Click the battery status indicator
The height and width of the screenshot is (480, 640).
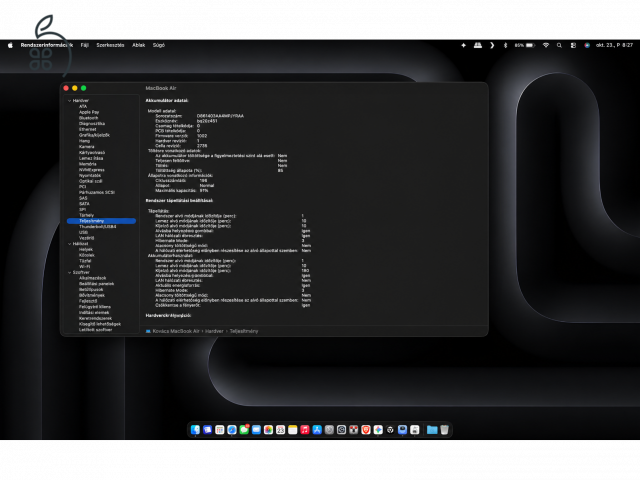point(524,45)
